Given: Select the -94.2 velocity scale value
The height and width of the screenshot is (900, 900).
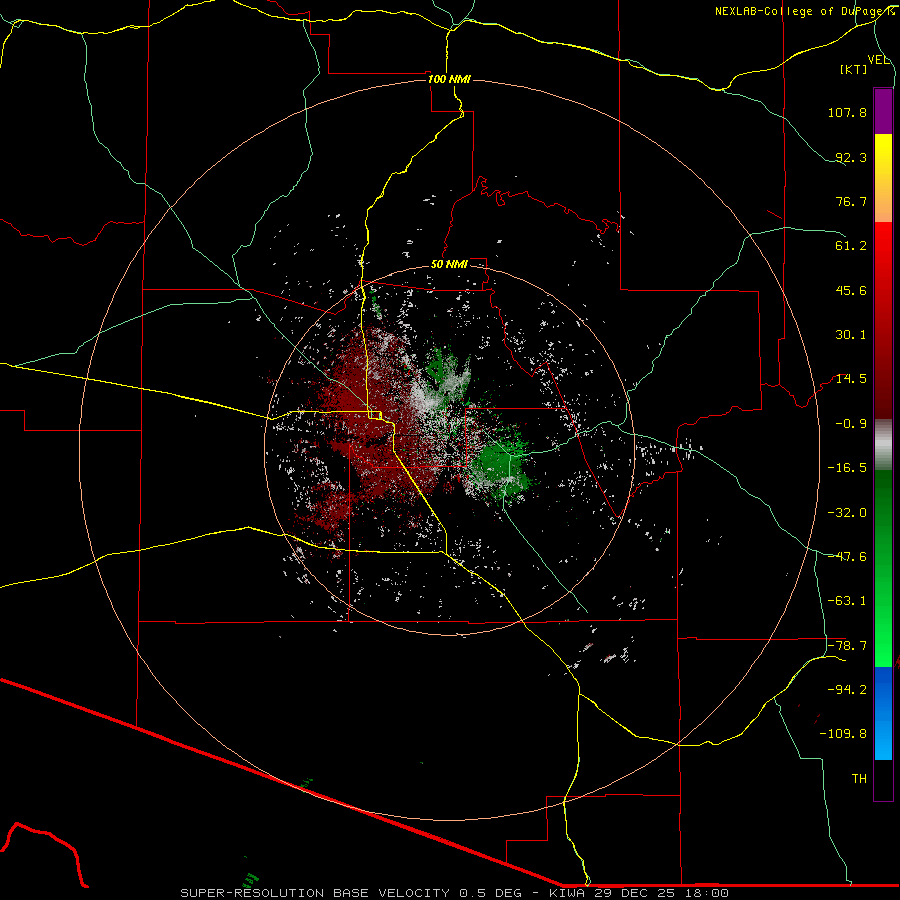Looking at the screenshot, I should point(847,690).
